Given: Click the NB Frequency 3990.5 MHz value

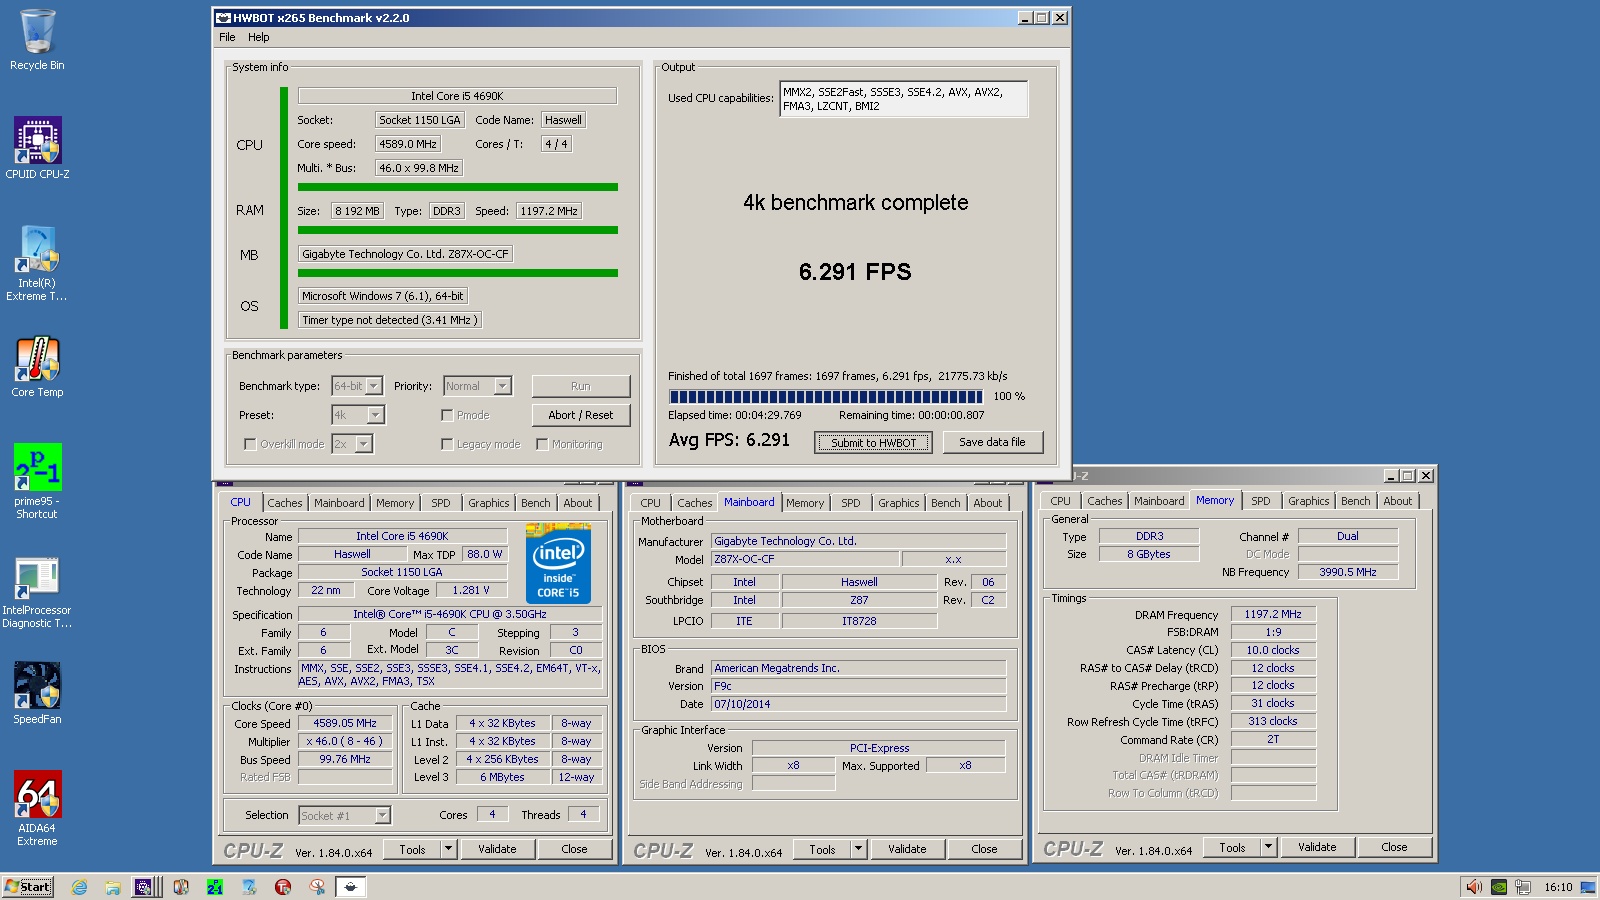Looking at the screenshot, I should point(1347,572).
